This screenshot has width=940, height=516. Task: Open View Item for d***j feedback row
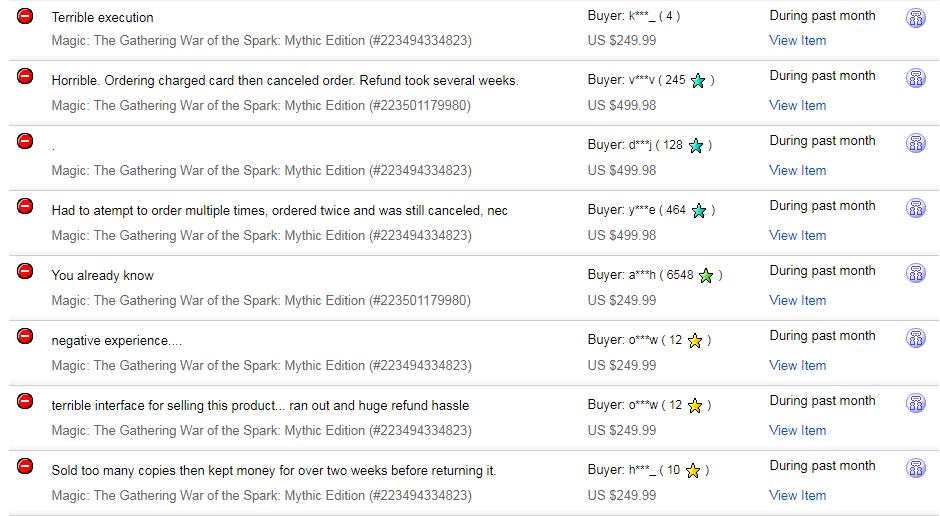797,170
